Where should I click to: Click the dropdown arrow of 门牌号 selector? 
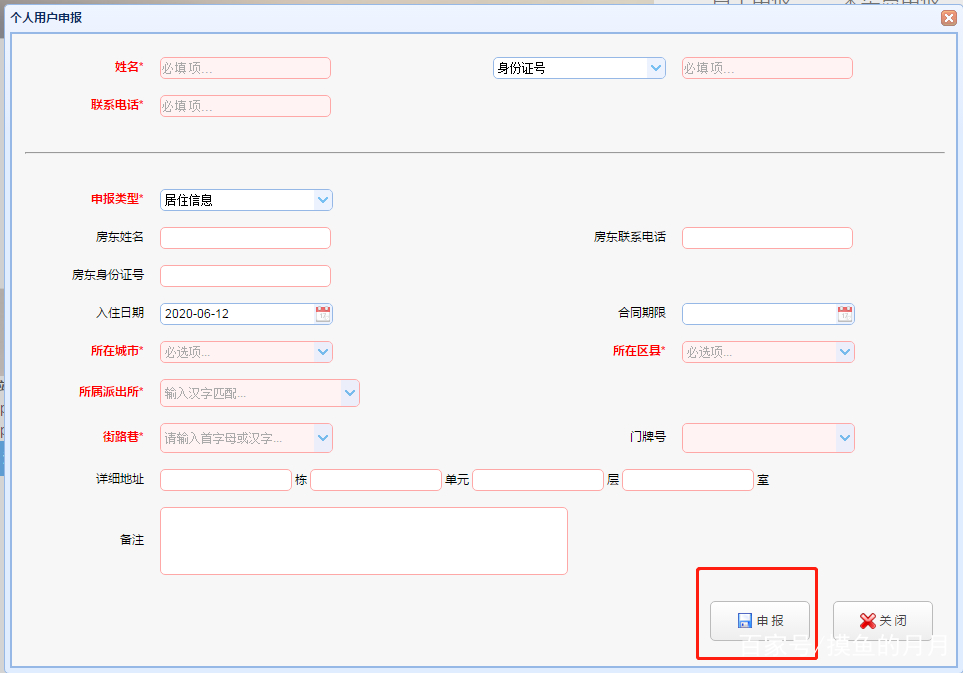coord(845,438)
